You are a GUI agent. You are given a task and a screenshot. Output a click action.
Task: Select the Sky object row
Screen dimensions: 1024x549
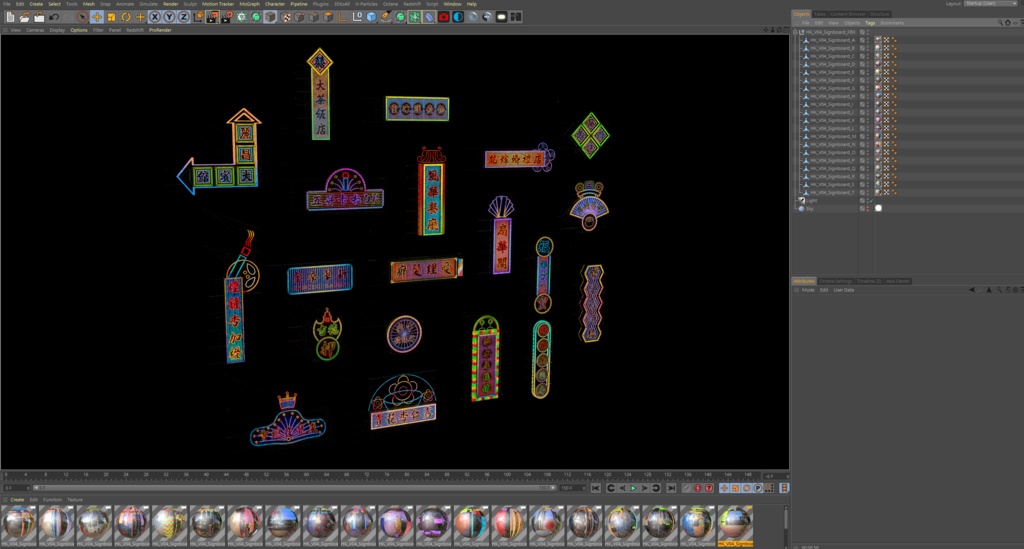coord(810,208)
